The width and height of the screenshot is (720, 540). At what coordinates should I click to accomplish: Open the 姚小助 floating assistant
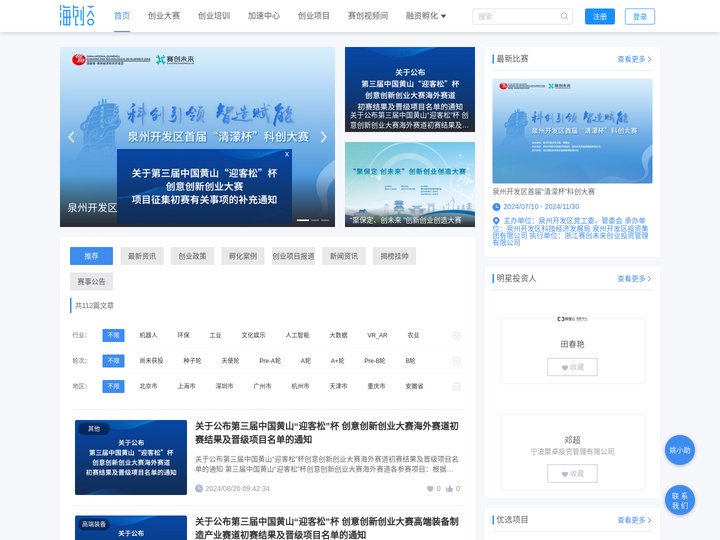point(680,450)
